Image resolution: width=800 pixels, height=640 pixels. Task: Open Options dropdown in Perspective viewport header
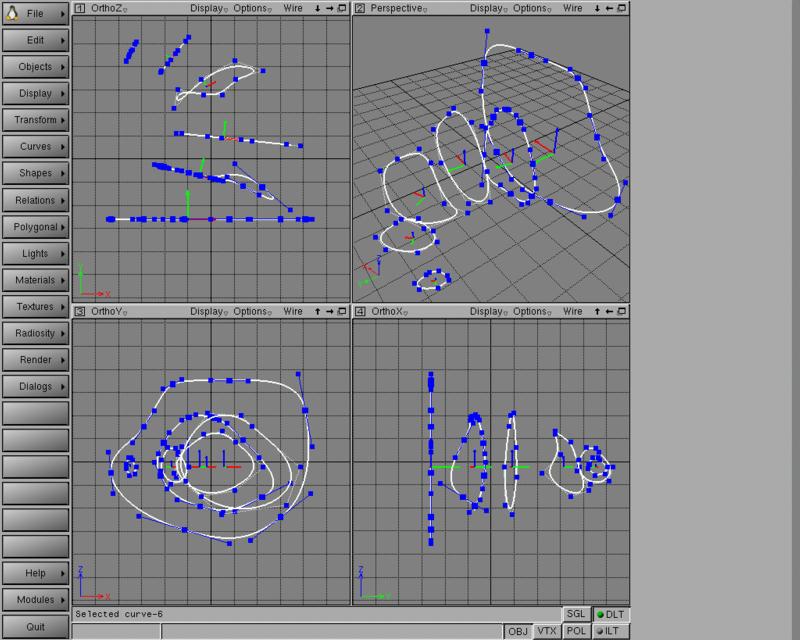coord(532,8)
